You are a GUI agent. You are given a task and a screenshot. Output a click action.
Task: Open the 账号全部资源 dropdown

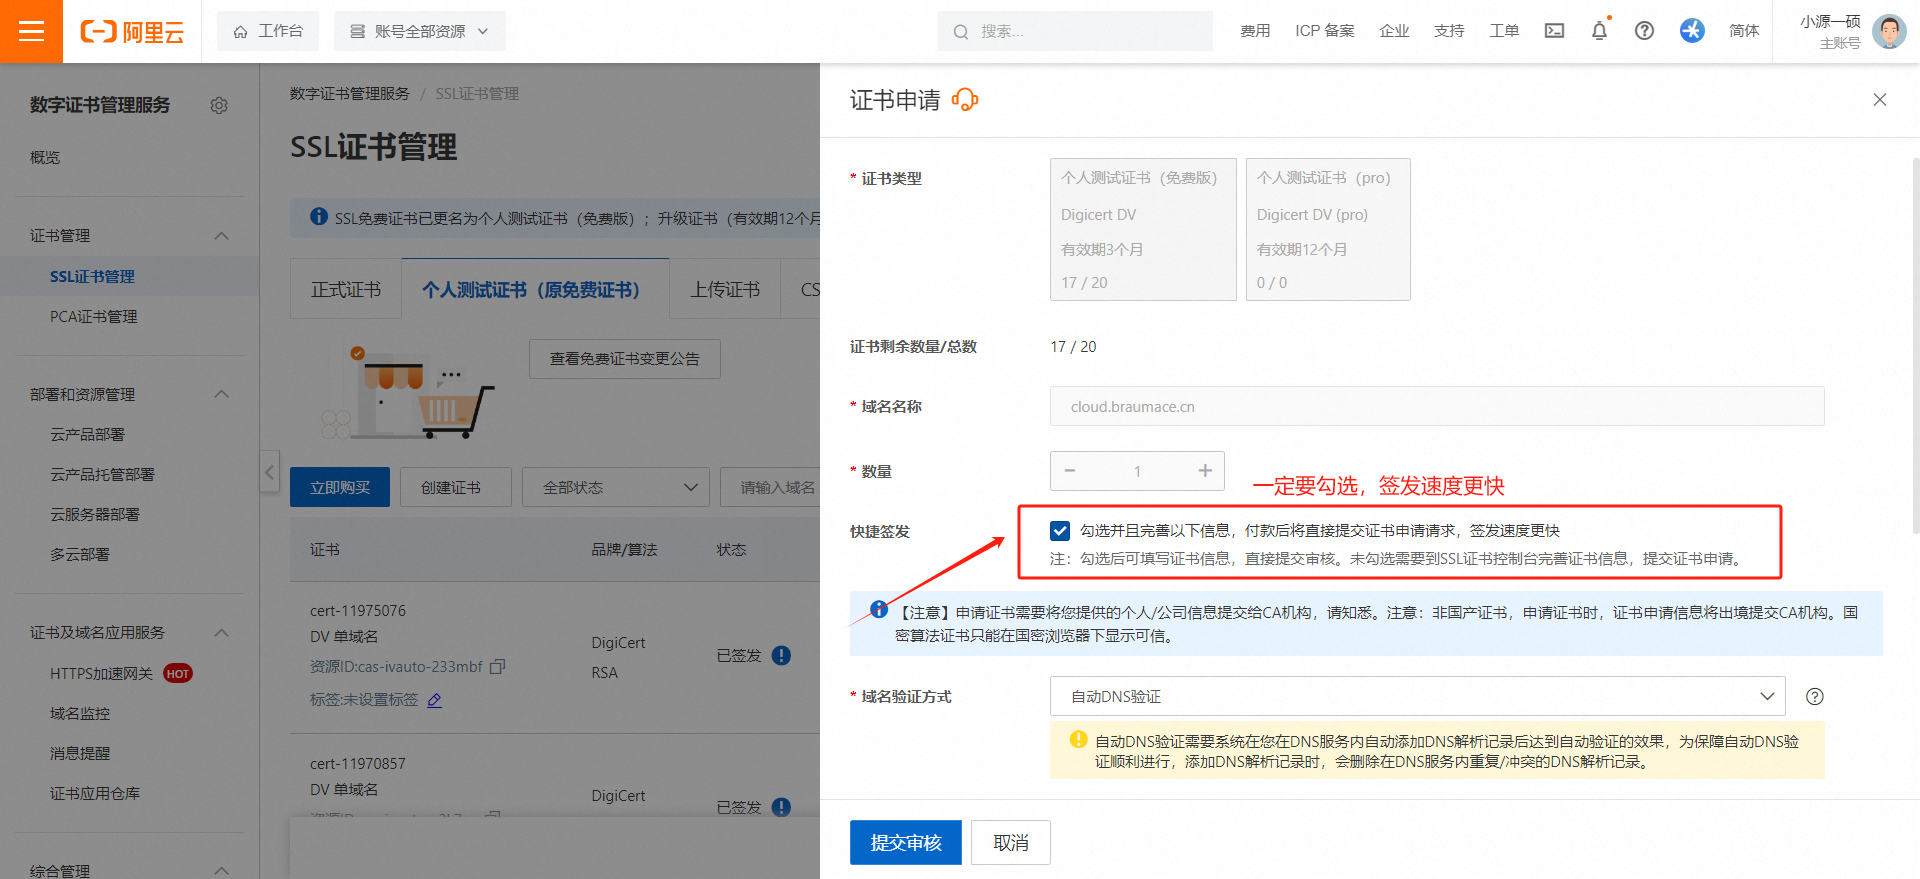coord(420,31)
